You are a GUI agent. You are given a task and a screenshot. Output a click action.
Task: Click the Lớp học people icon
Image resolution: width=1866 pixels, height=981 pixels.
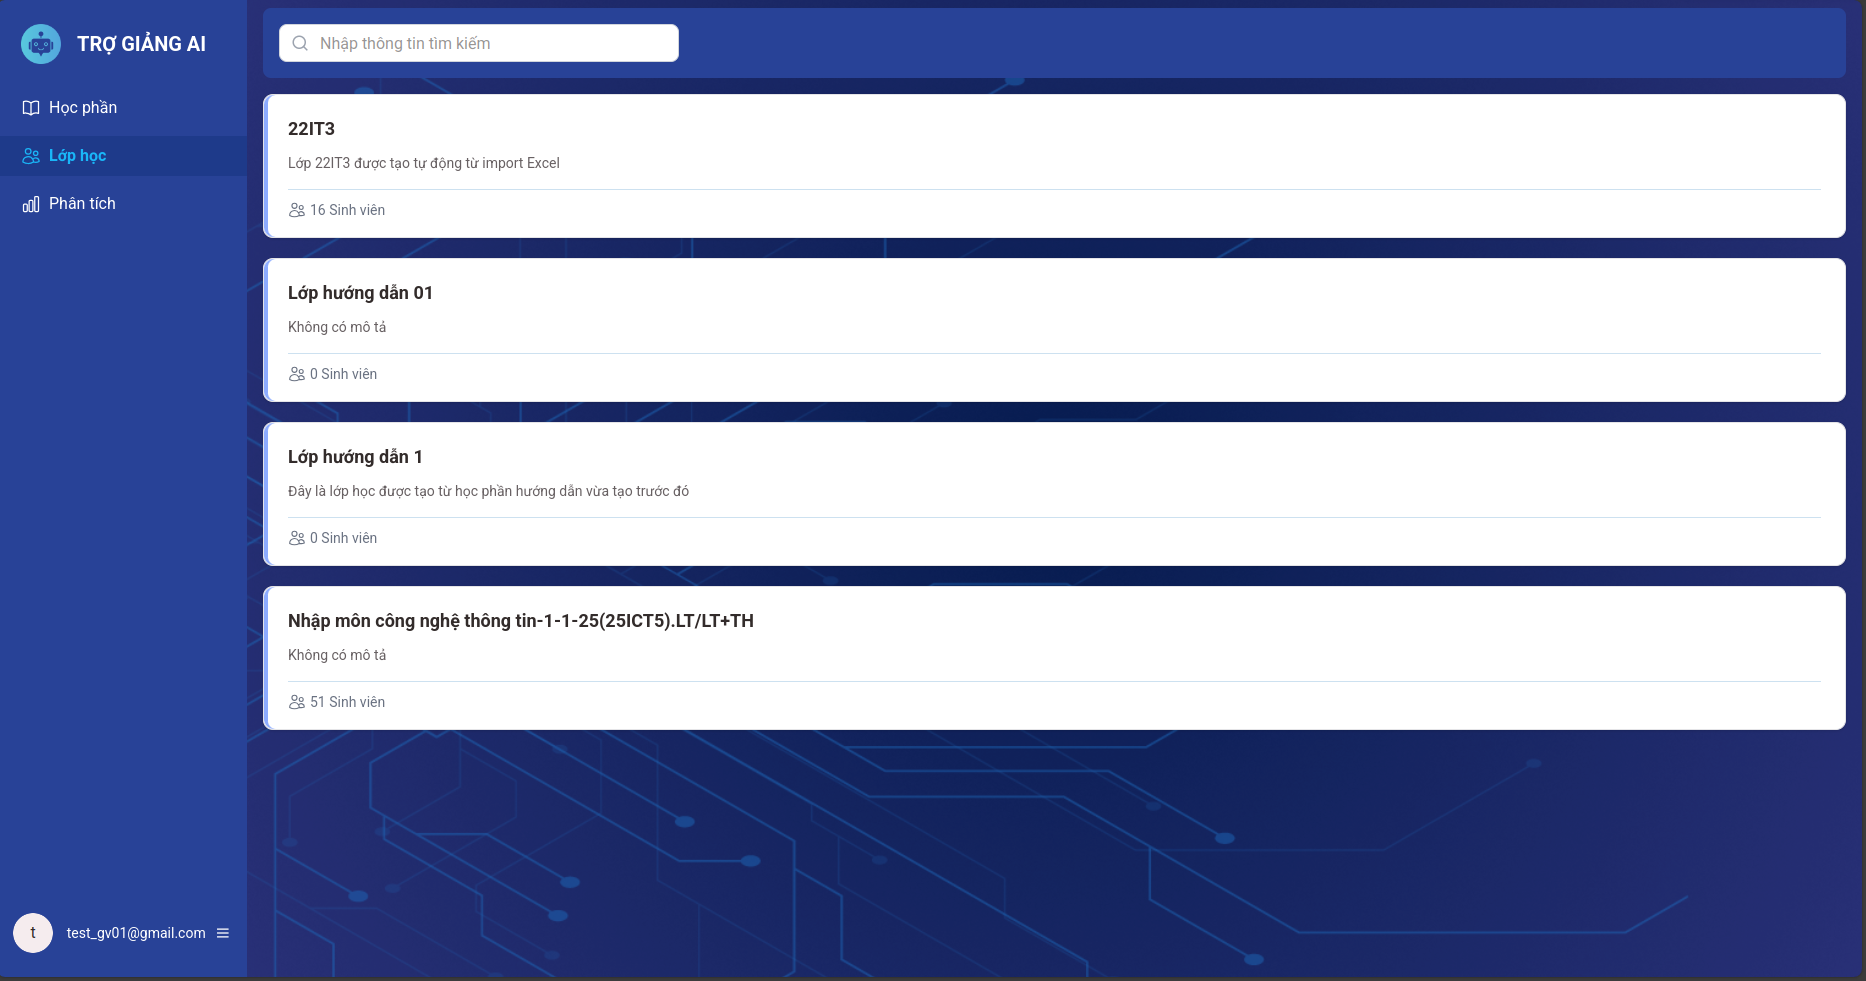coord(31,156)
